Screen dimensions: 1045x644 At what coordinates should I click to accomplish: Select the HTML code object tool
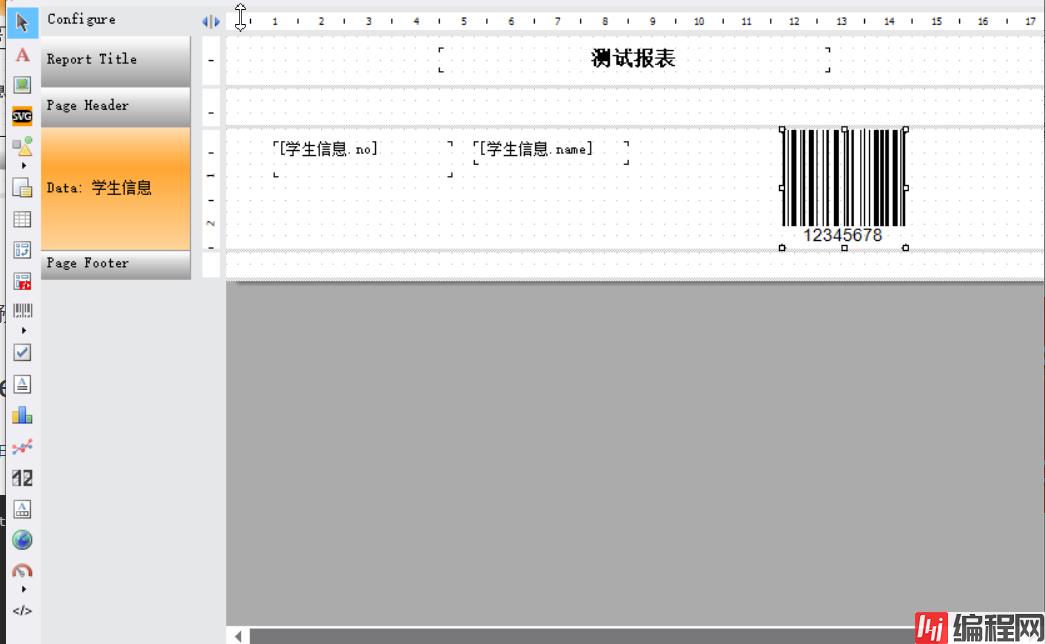[x=22, y=610]
